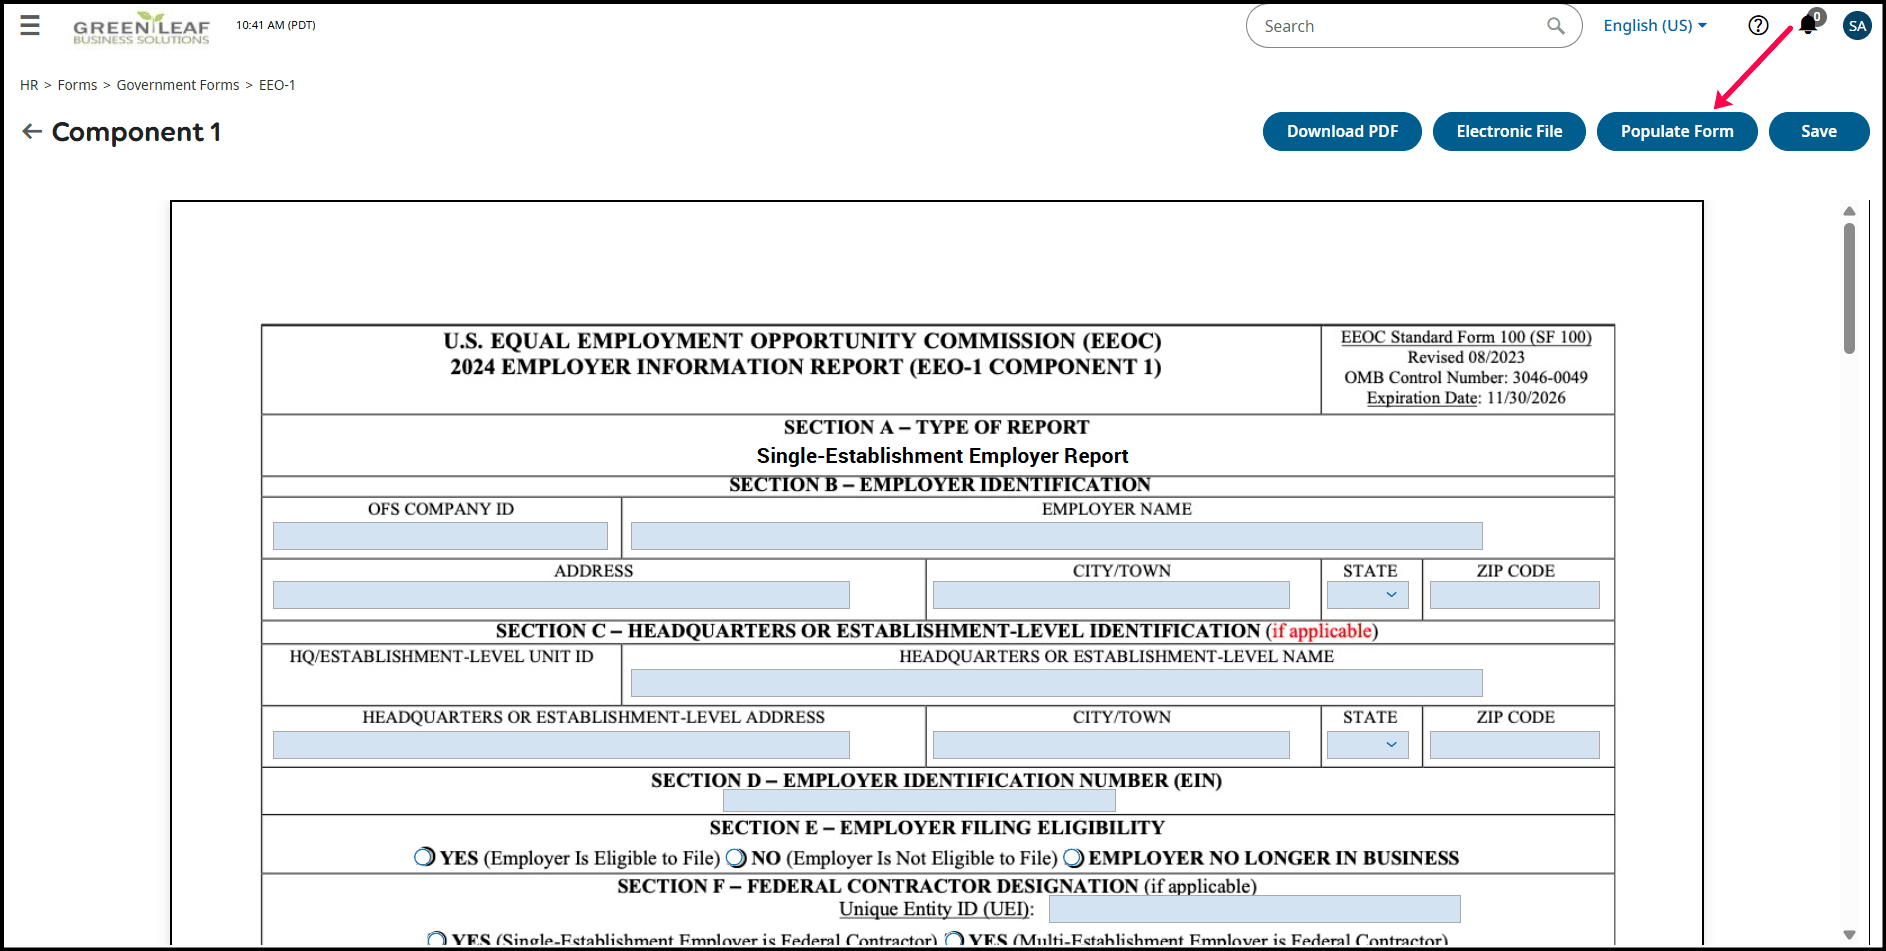Viewport: 1886px width, 951px height.
Task: Click the Section C City/Town field
Action: [x=1111, y=745]
